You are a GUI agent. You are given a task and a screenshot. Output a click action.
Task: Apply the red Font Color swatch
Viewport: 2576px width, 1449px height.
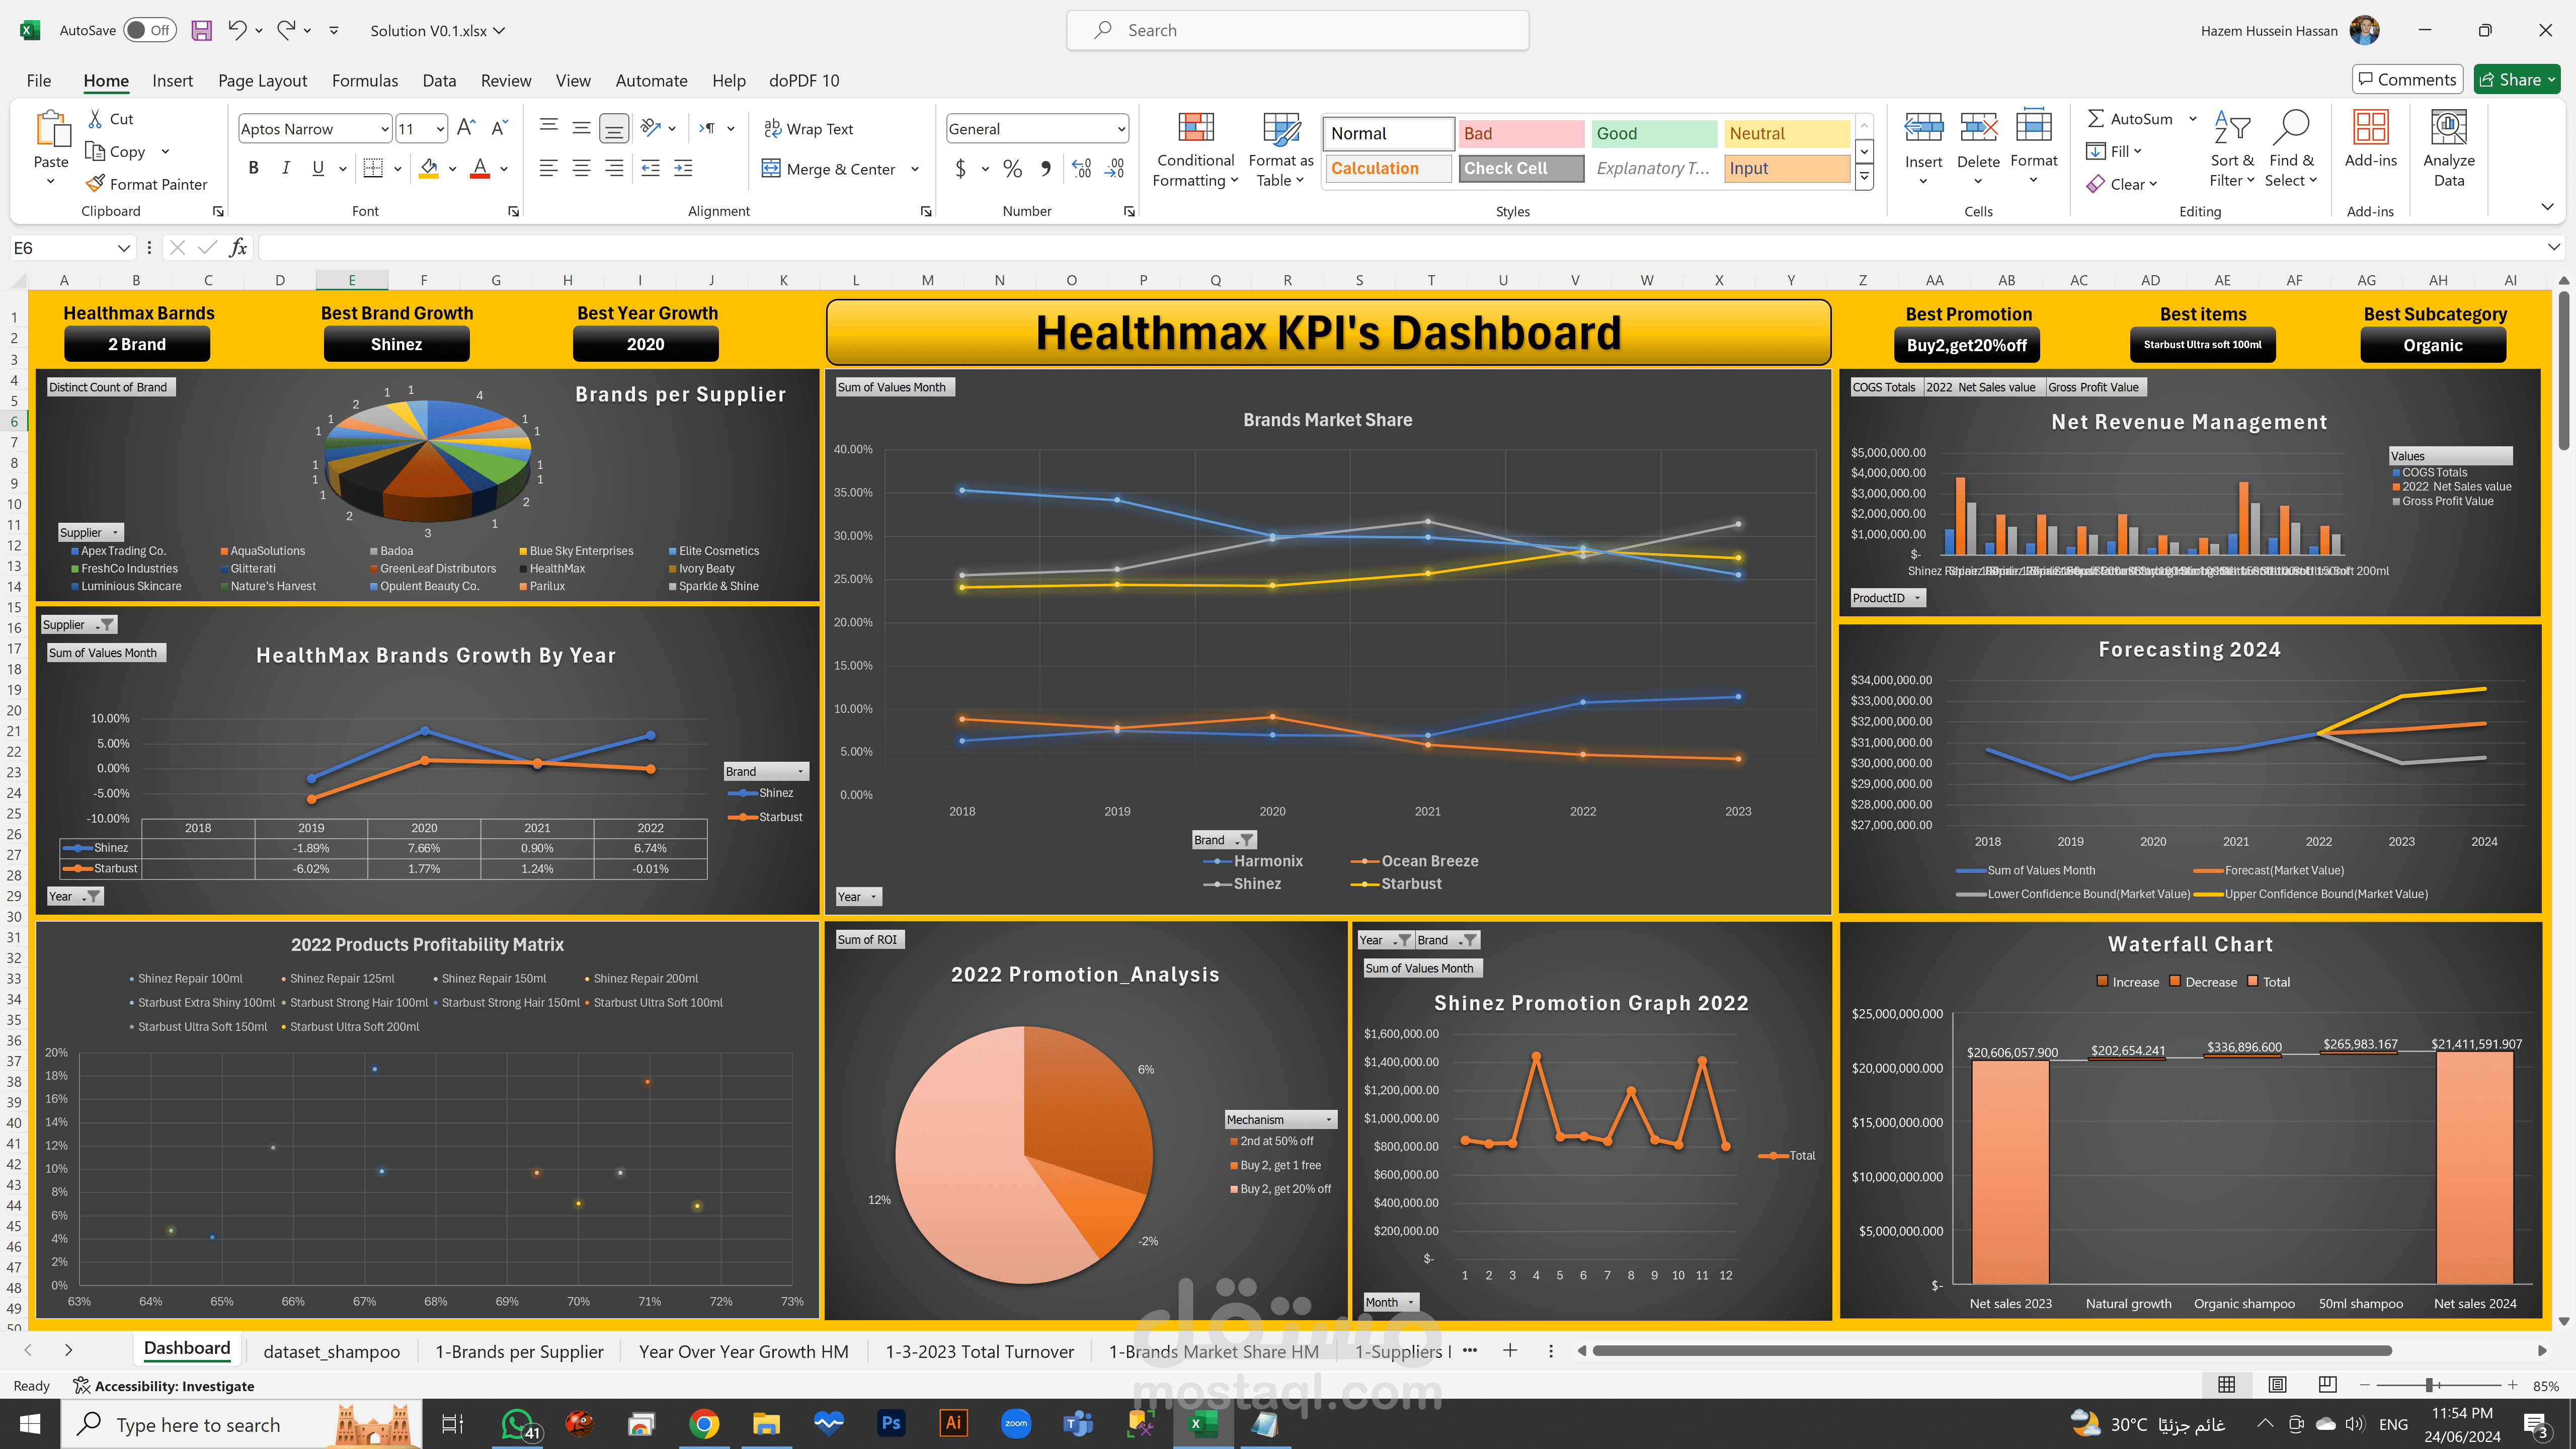[480, 168]
